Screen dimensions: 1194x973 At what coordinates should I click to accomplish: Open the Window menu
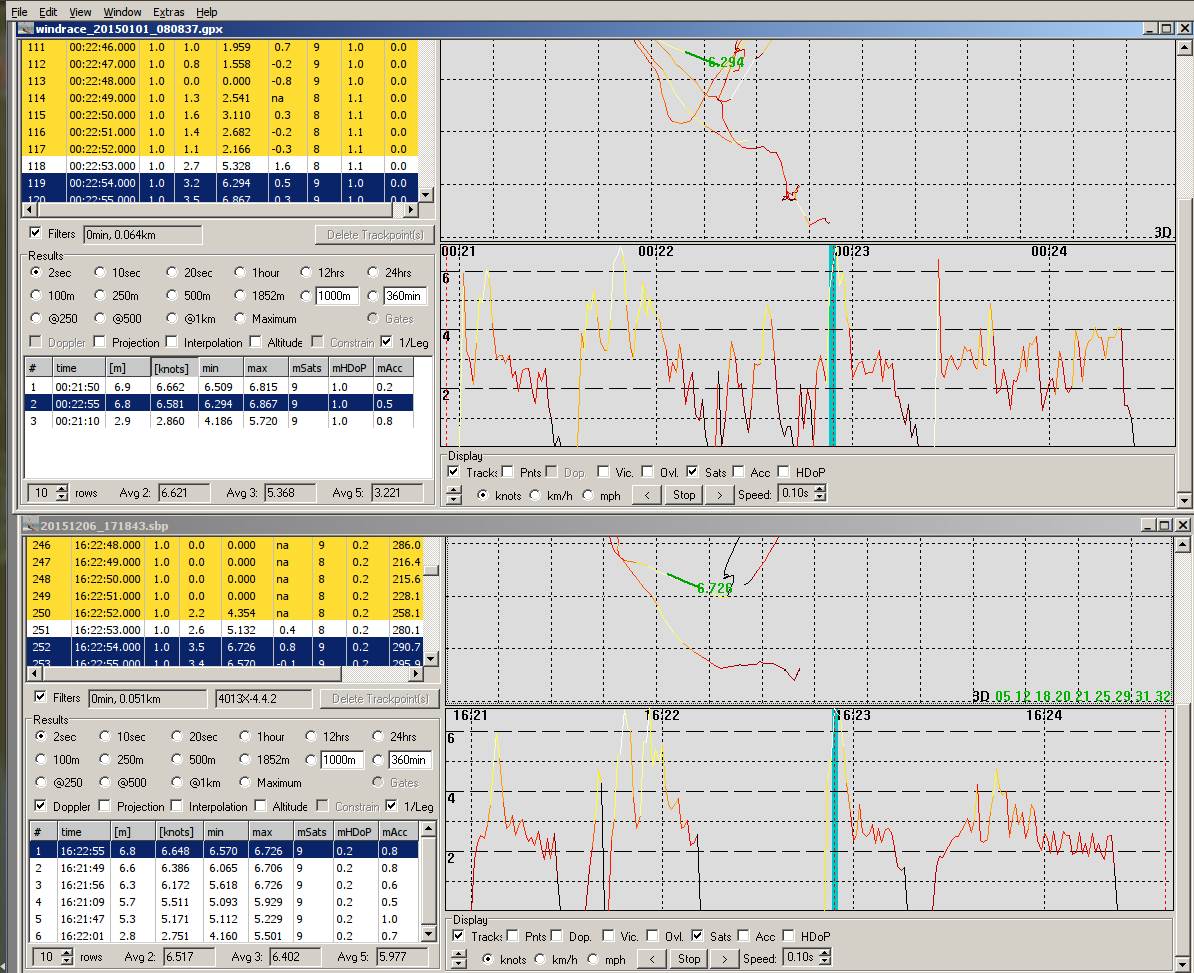tap(122, 12)
